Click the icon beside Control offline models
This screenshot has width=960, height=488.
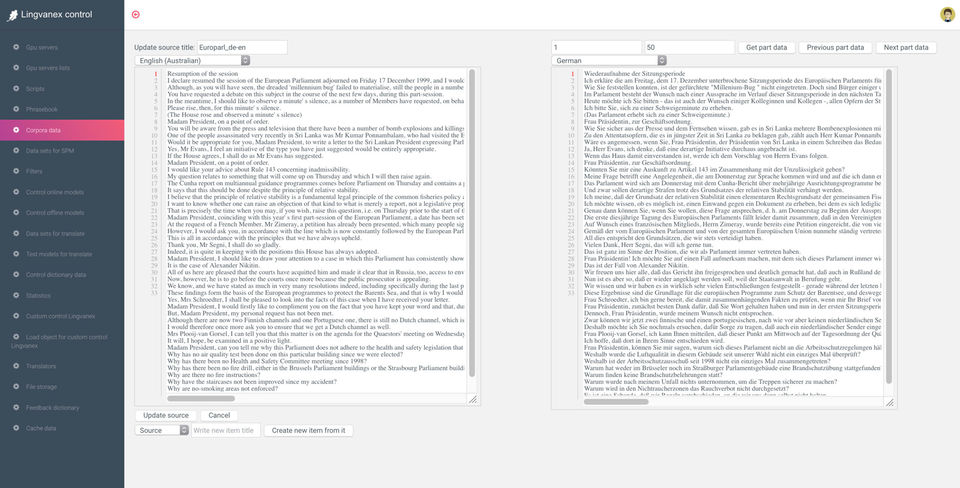pos(16,212)
